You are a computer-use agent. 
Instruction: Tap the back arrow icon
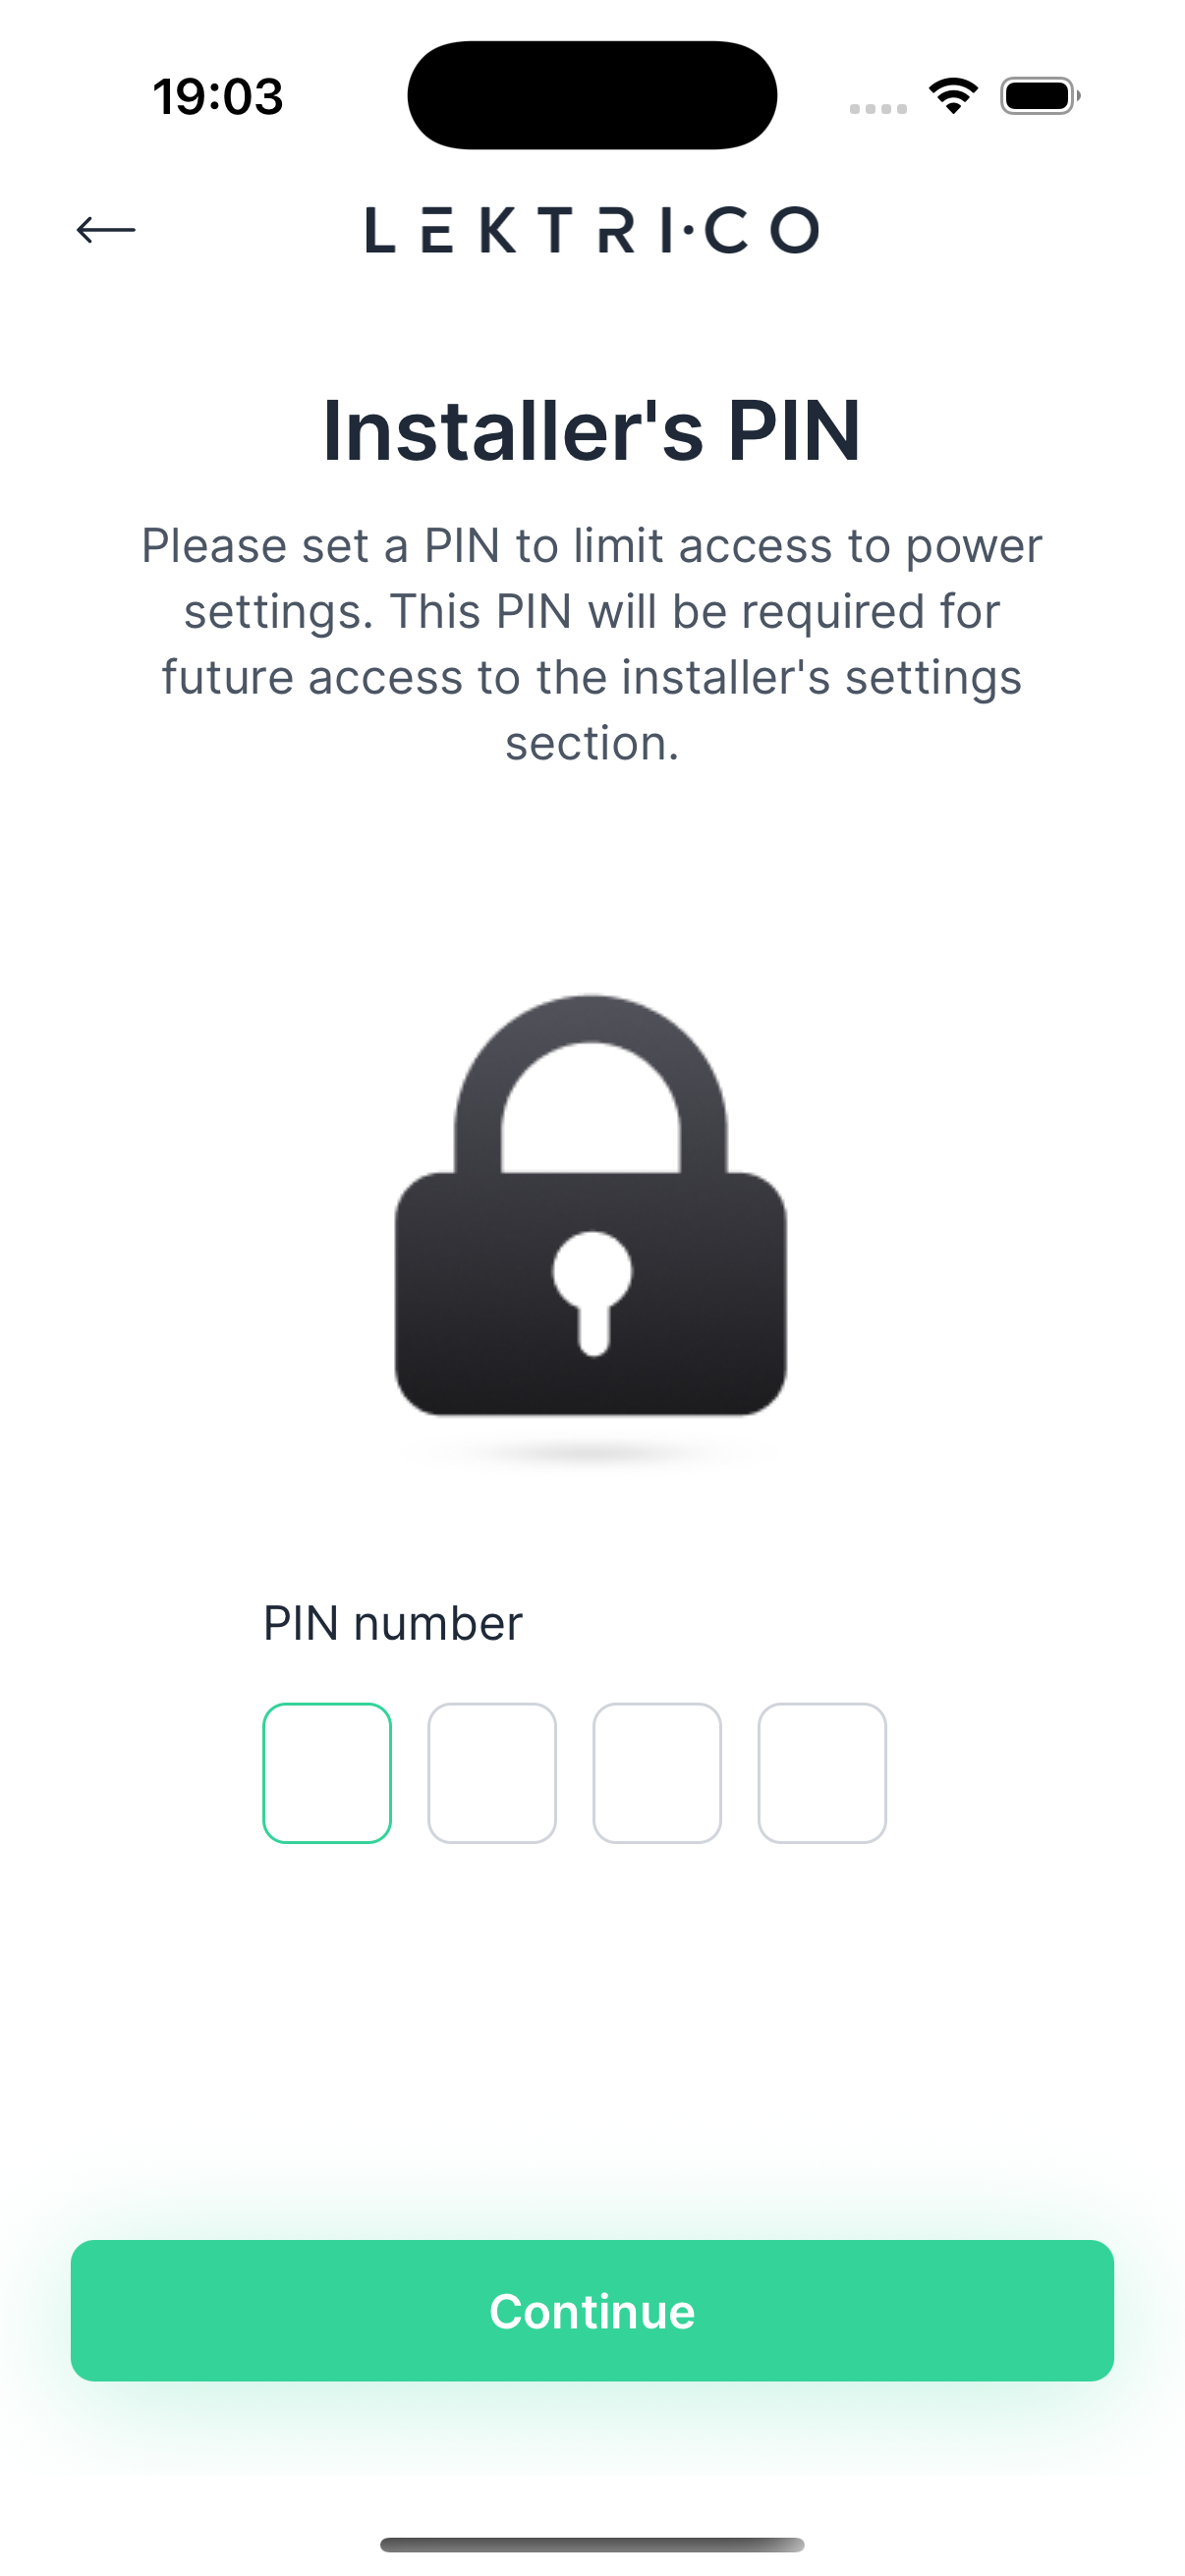pyautogui.click(x=106, y=230)
